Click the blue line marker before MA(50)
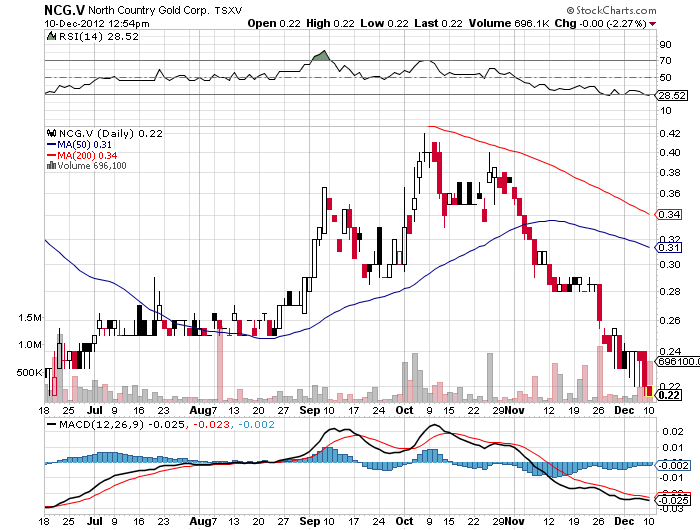Viewport: 700px width, 530px height. tap(51, 145)
